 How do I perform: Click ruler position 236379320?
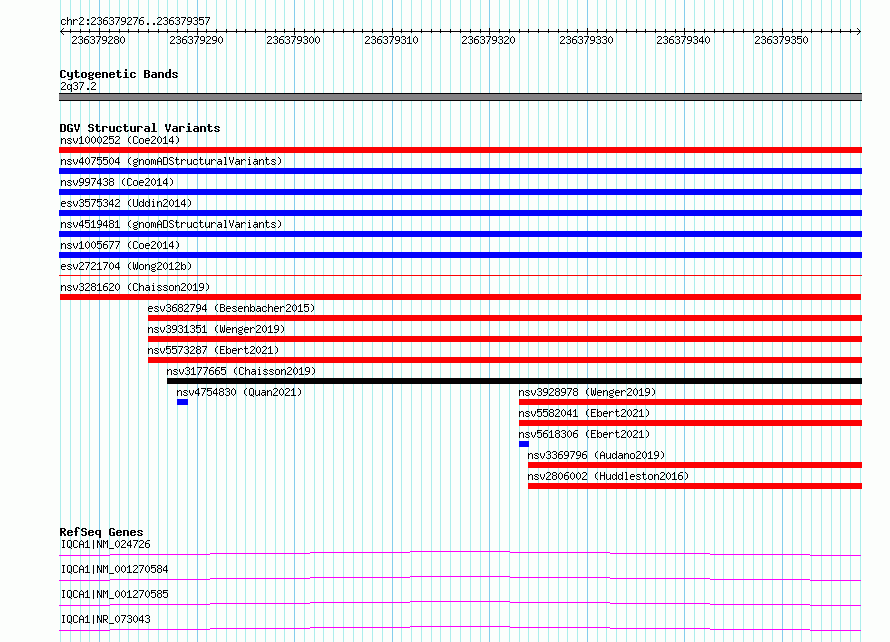click(x=489, y=40)
